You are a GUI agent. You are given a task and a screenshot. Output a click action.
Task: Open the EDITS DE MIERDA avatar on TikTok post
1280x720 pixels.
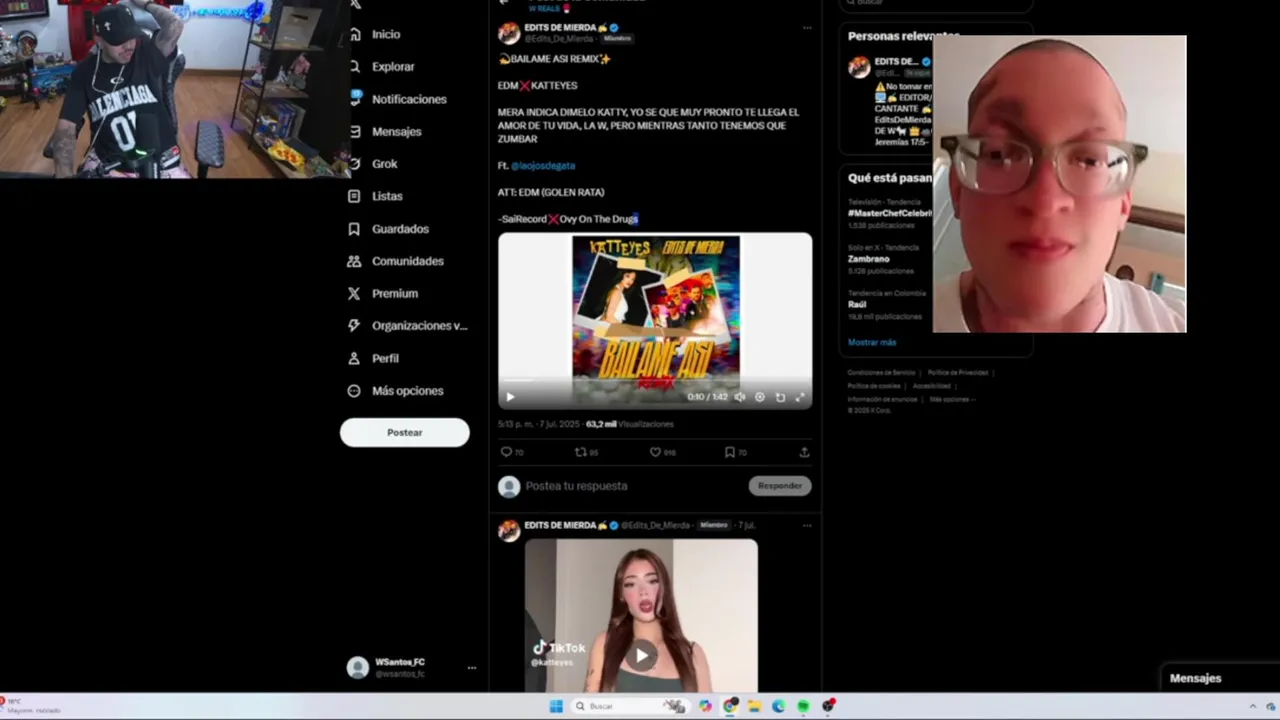[509, 530]
